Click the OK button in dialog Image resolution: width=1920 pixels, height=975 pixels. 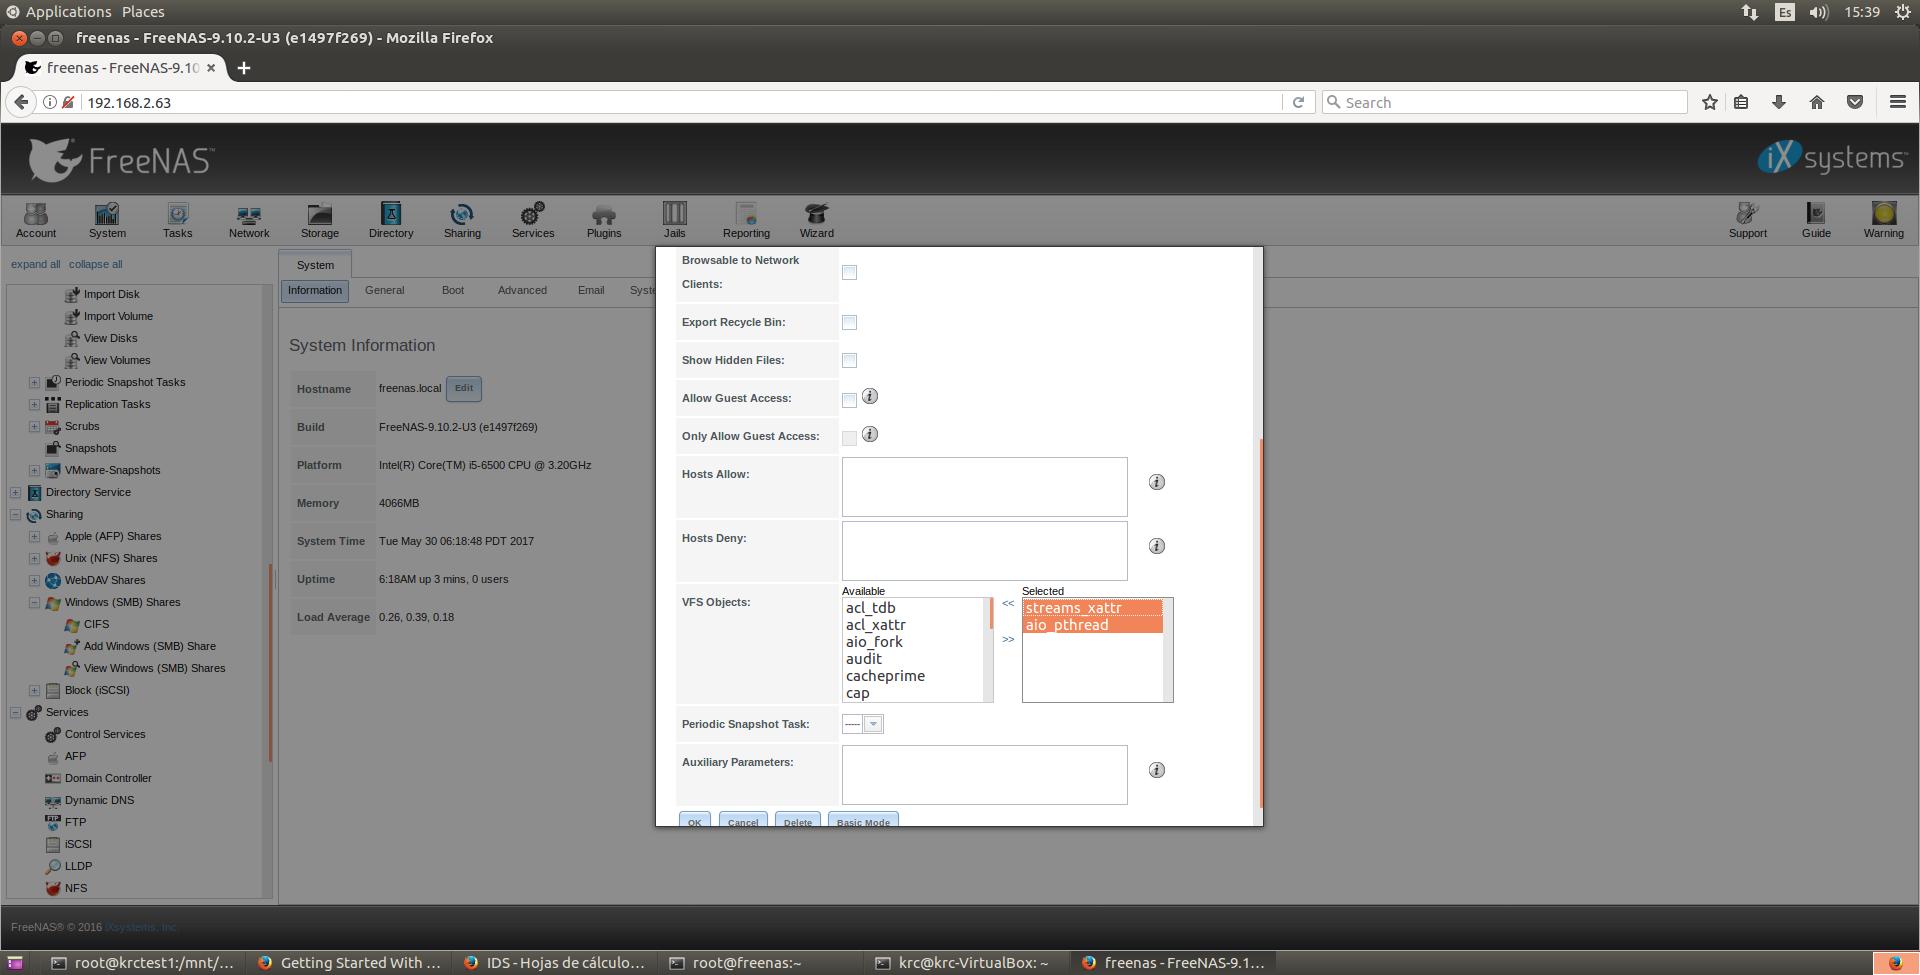695,820
